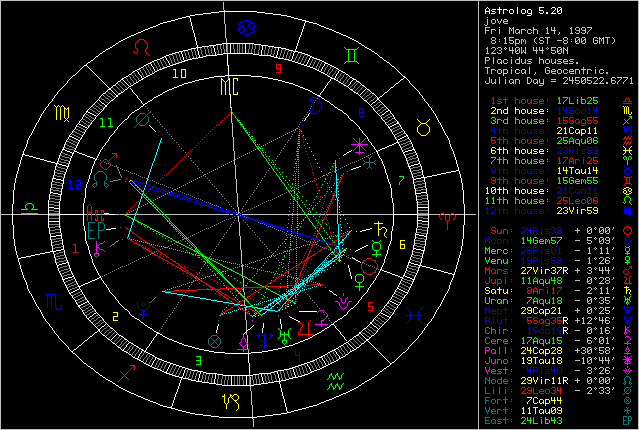Screen dimensions: 639x430
Task: Select the magenta Ceres glyph in the wheel
Action: (322, 318)
